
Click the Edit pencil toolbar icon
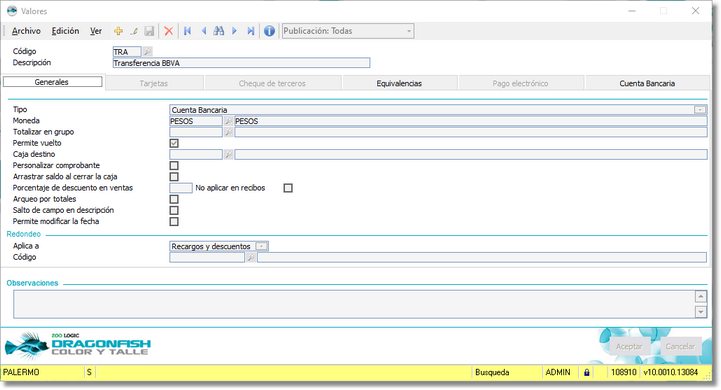(x=134, y=31)
